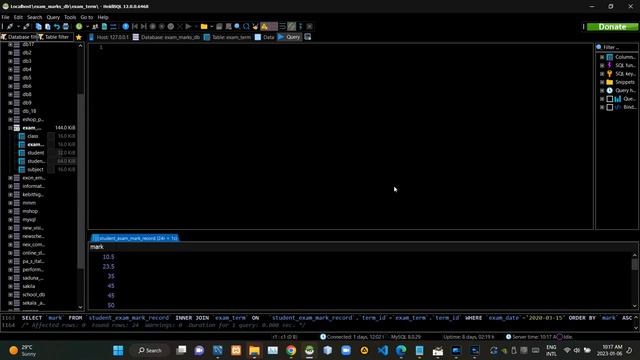Select the student_exam_mark_record result tab

coord(135,238)
